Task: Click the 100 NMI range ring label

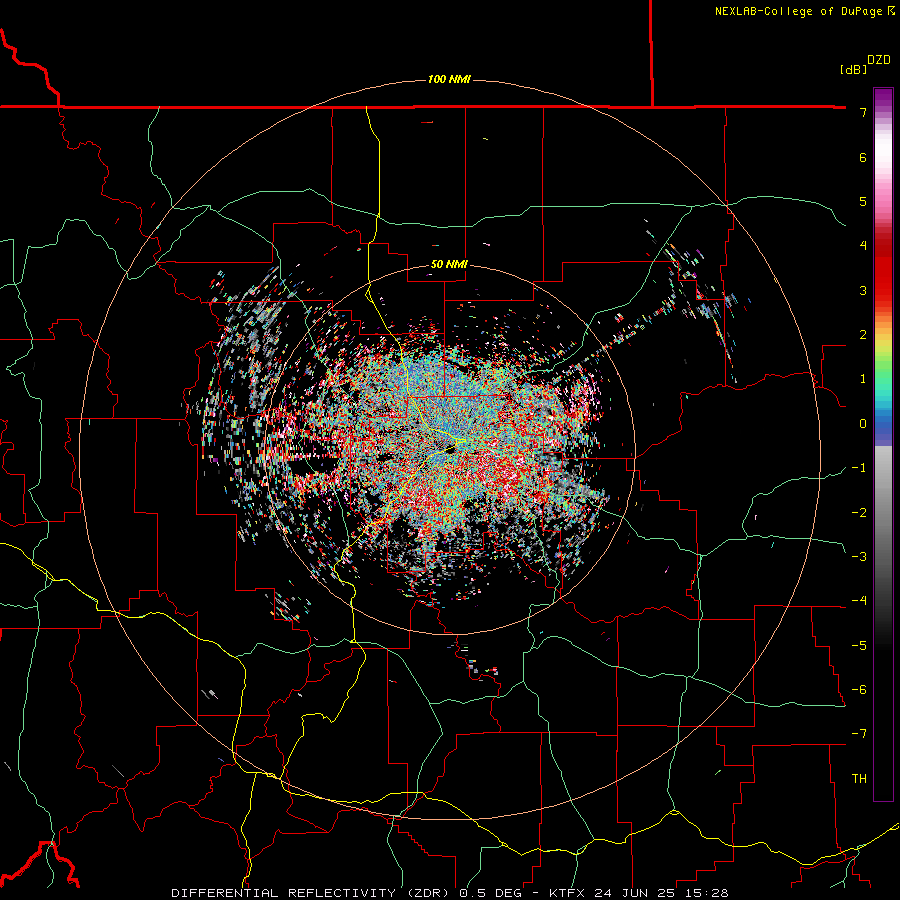Action: 449,79
